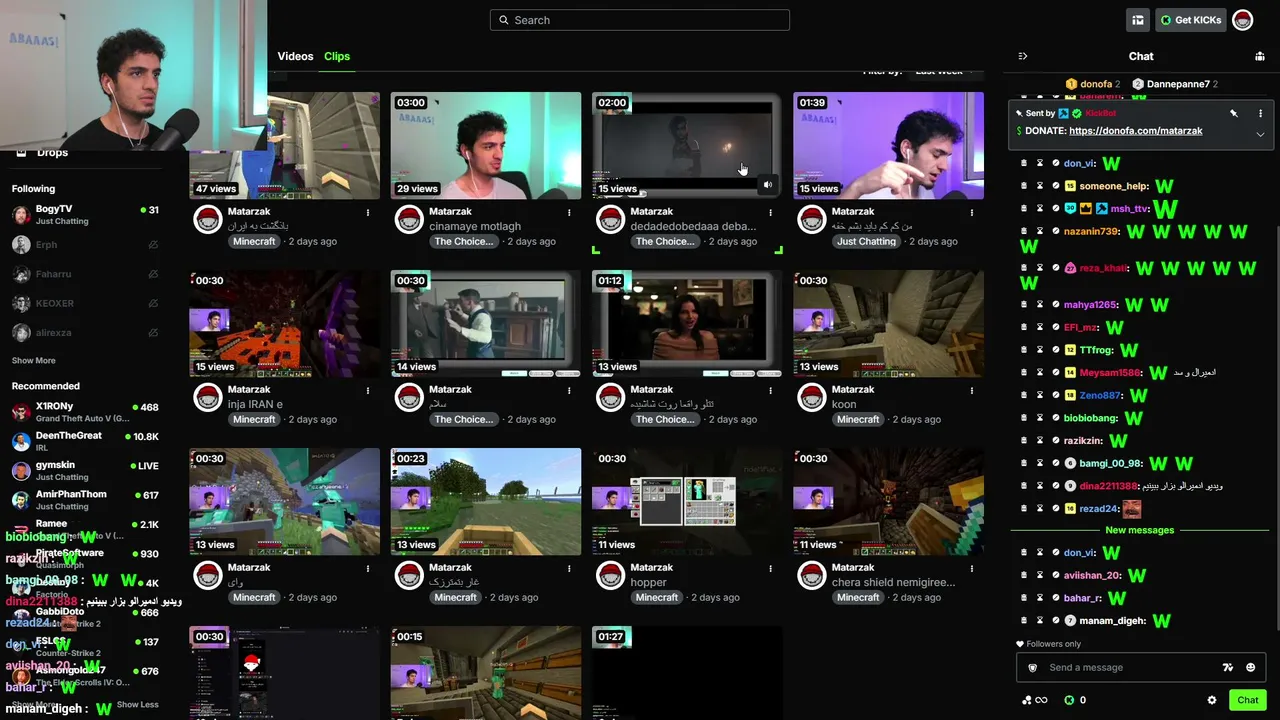
Task: Open options menu for the inja IRAN e clip
Action: (368, 390)
